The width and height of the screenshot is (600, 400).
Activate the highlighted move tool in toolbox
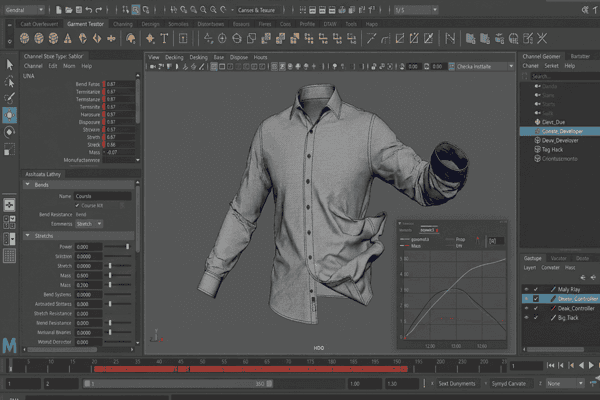pos(10,115)
